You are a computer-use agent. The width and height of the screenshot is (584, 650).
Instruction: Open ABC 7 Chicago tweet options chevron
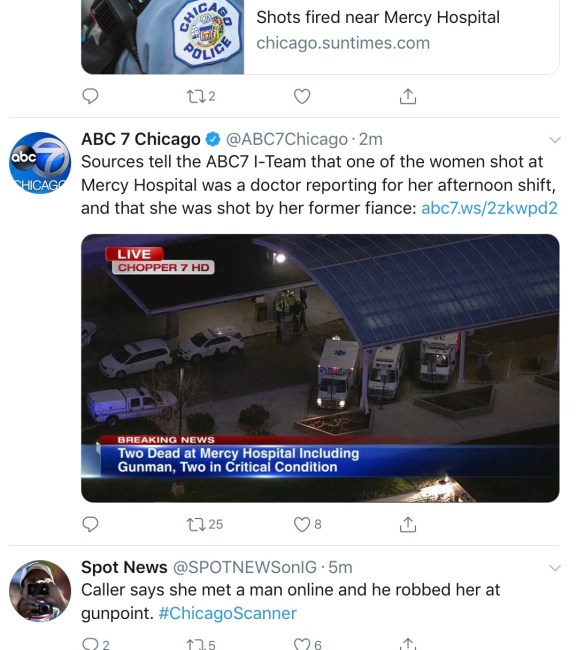coord(555,140)
